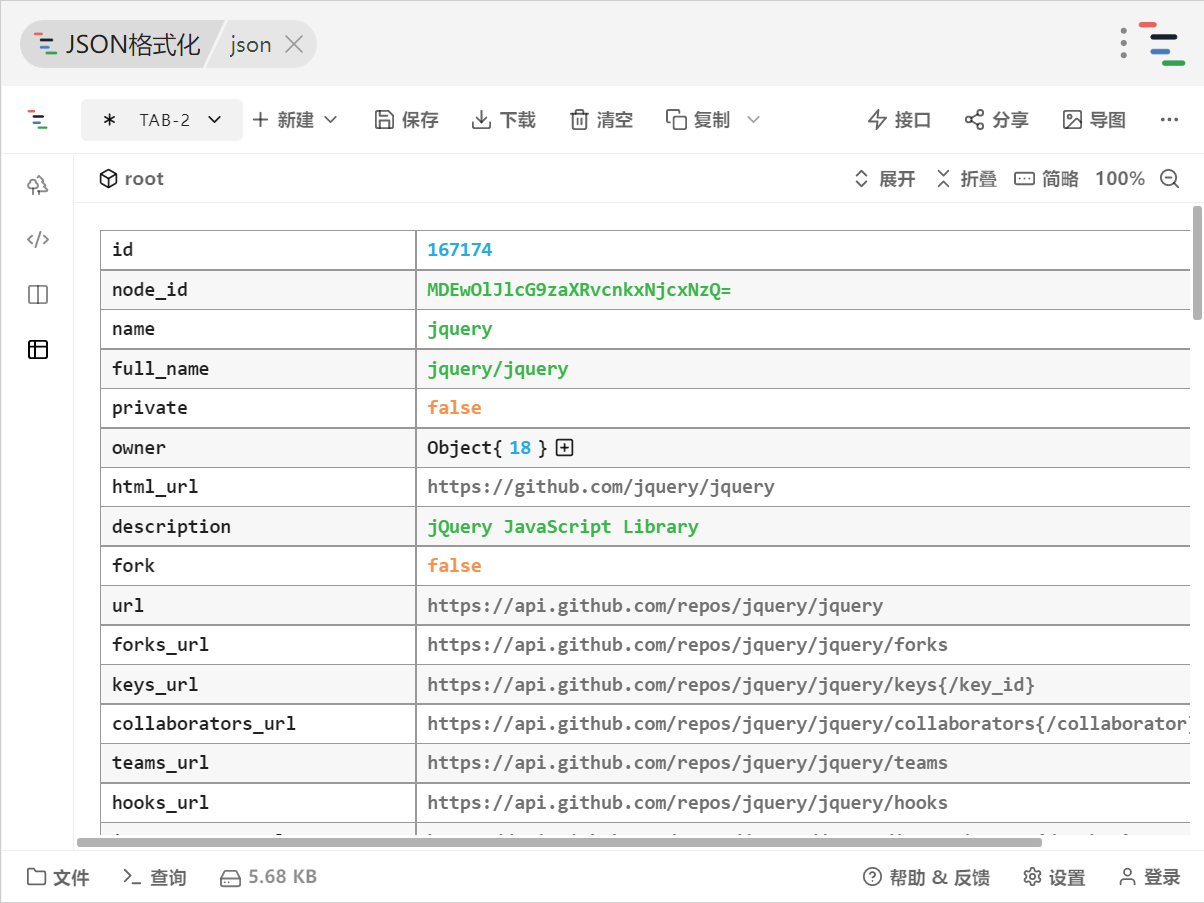Click 下载 to download the JSON

tap(503, 120)
